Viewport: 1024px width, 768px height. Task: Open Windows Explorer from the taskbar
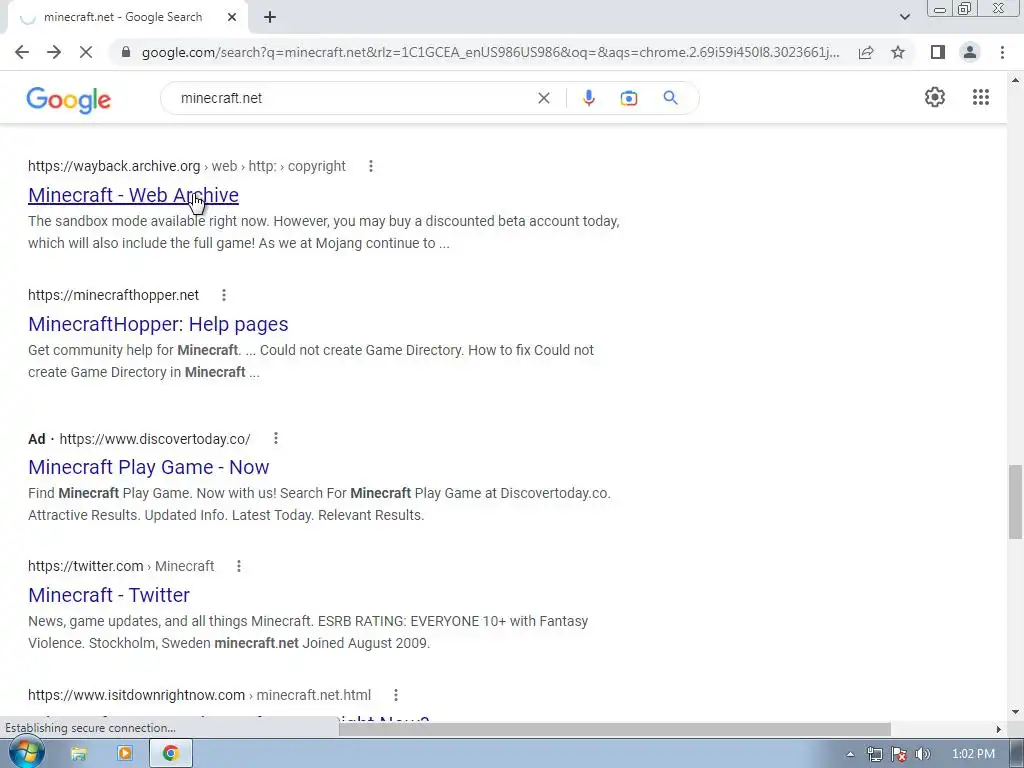click(78, 754)
